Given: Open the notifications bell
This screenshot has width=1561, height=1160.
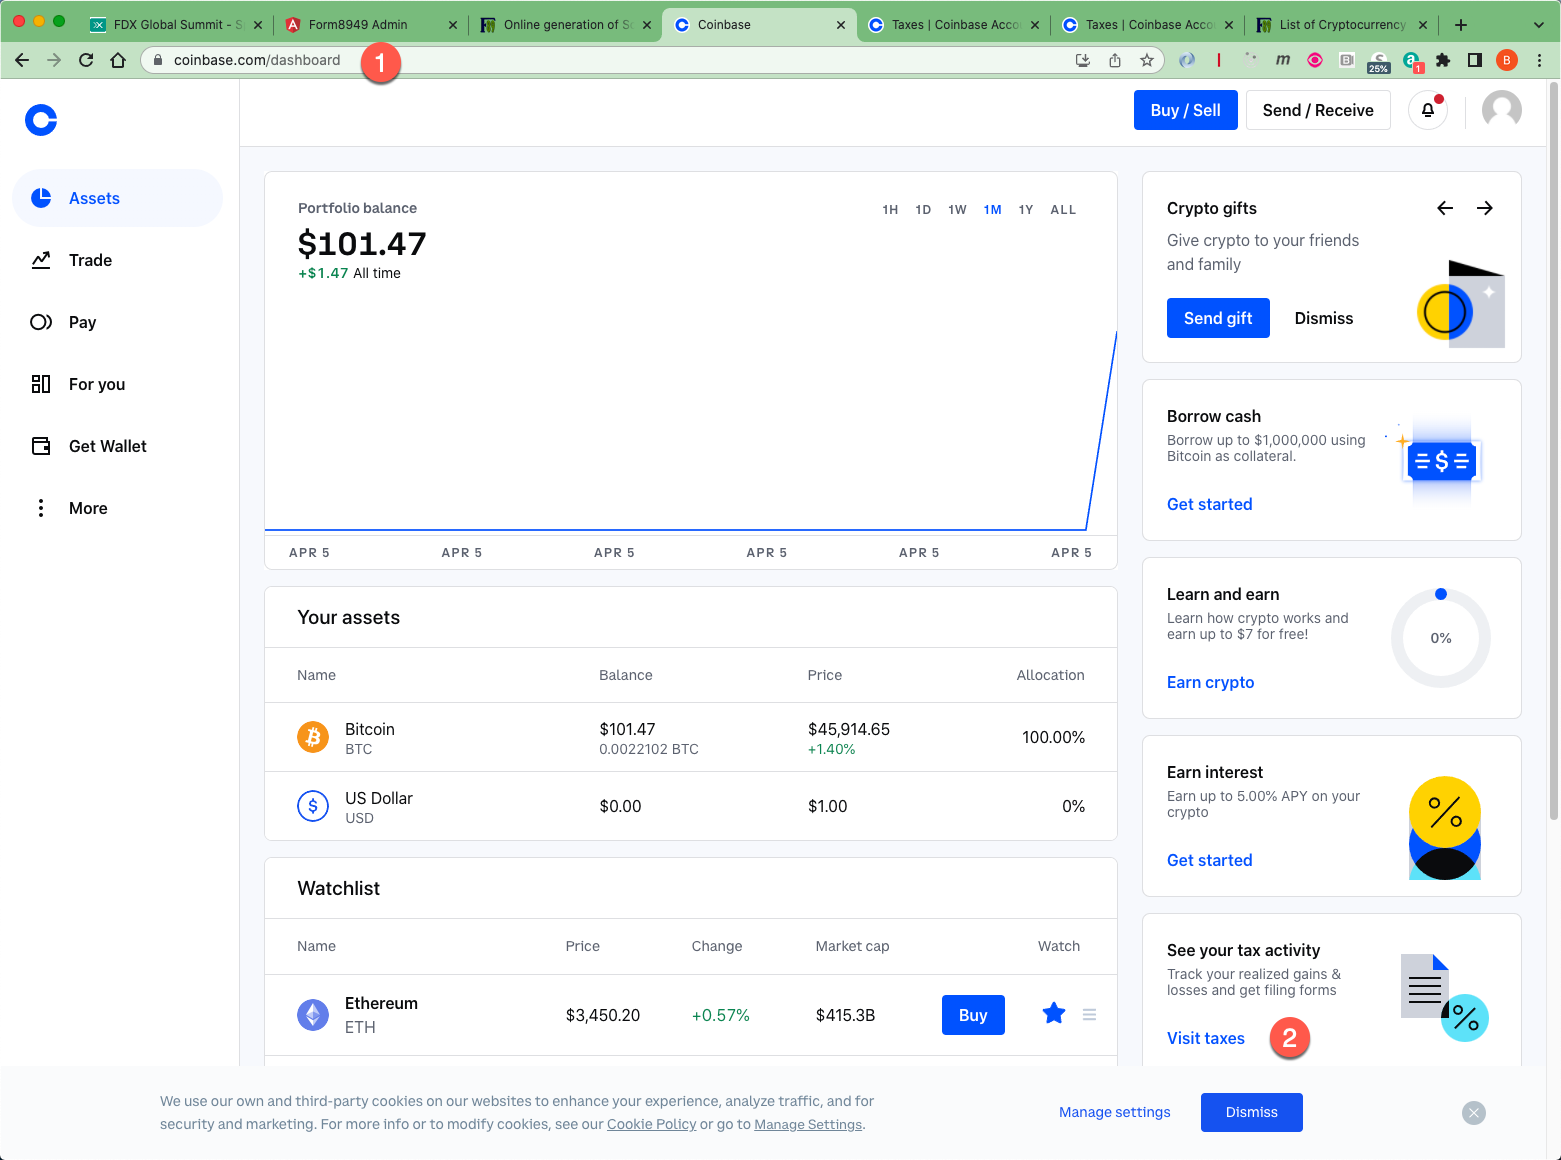Looking at the screenshot, I should click(x=1428, y=110).
